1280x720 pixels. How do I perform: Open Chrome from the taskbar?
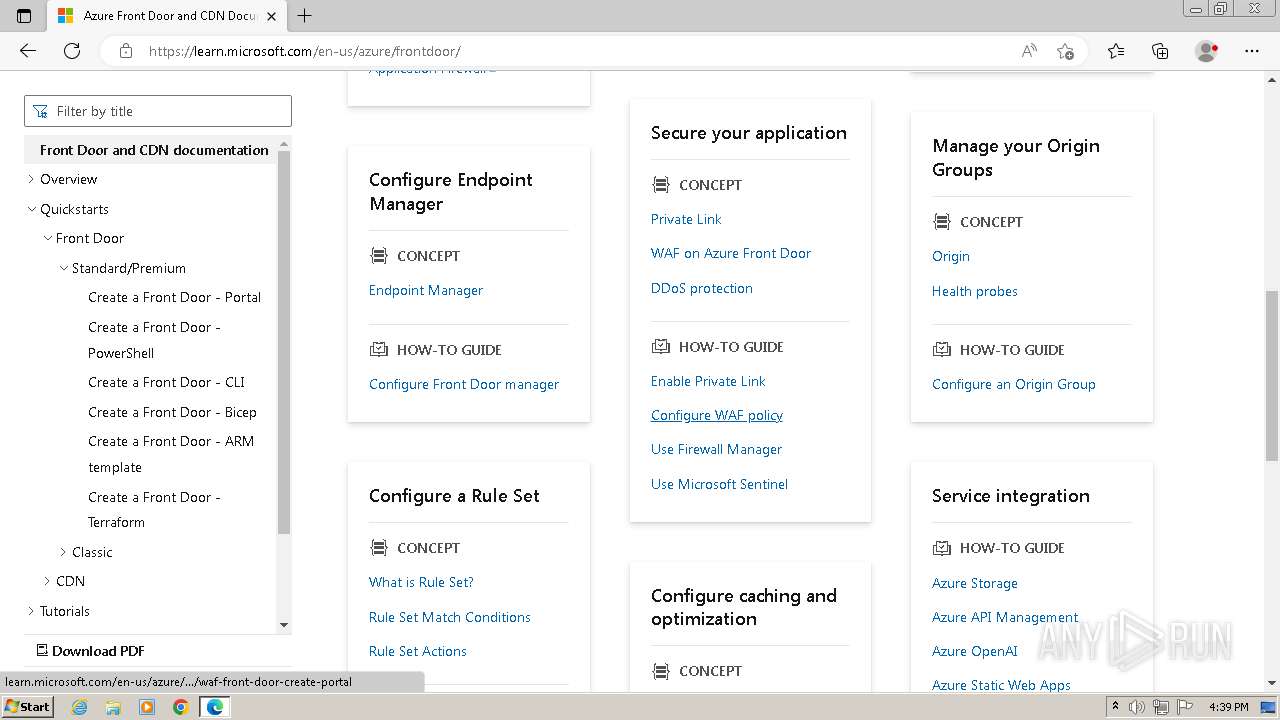tap(180, 707)
